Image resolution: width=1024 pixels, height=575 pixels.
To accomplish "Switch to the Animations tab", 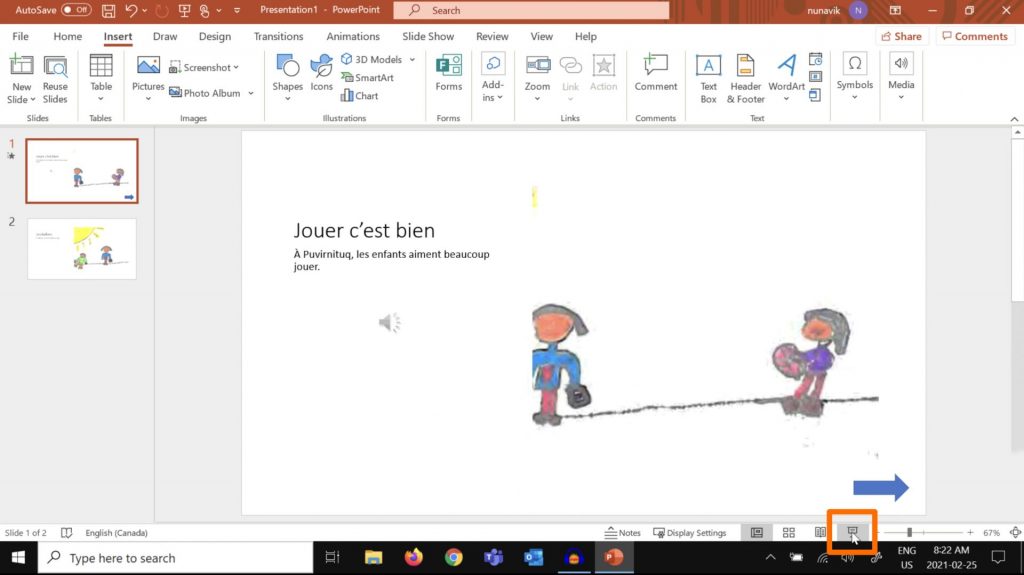I will pyautogui.click(x=353, y=36).
